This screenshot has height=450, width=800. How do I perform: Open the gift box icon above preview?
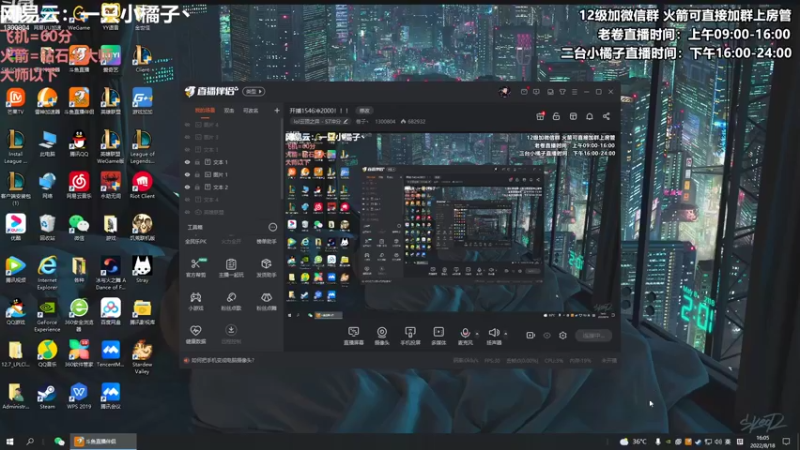pyautogui.click(x=540, y=116)
